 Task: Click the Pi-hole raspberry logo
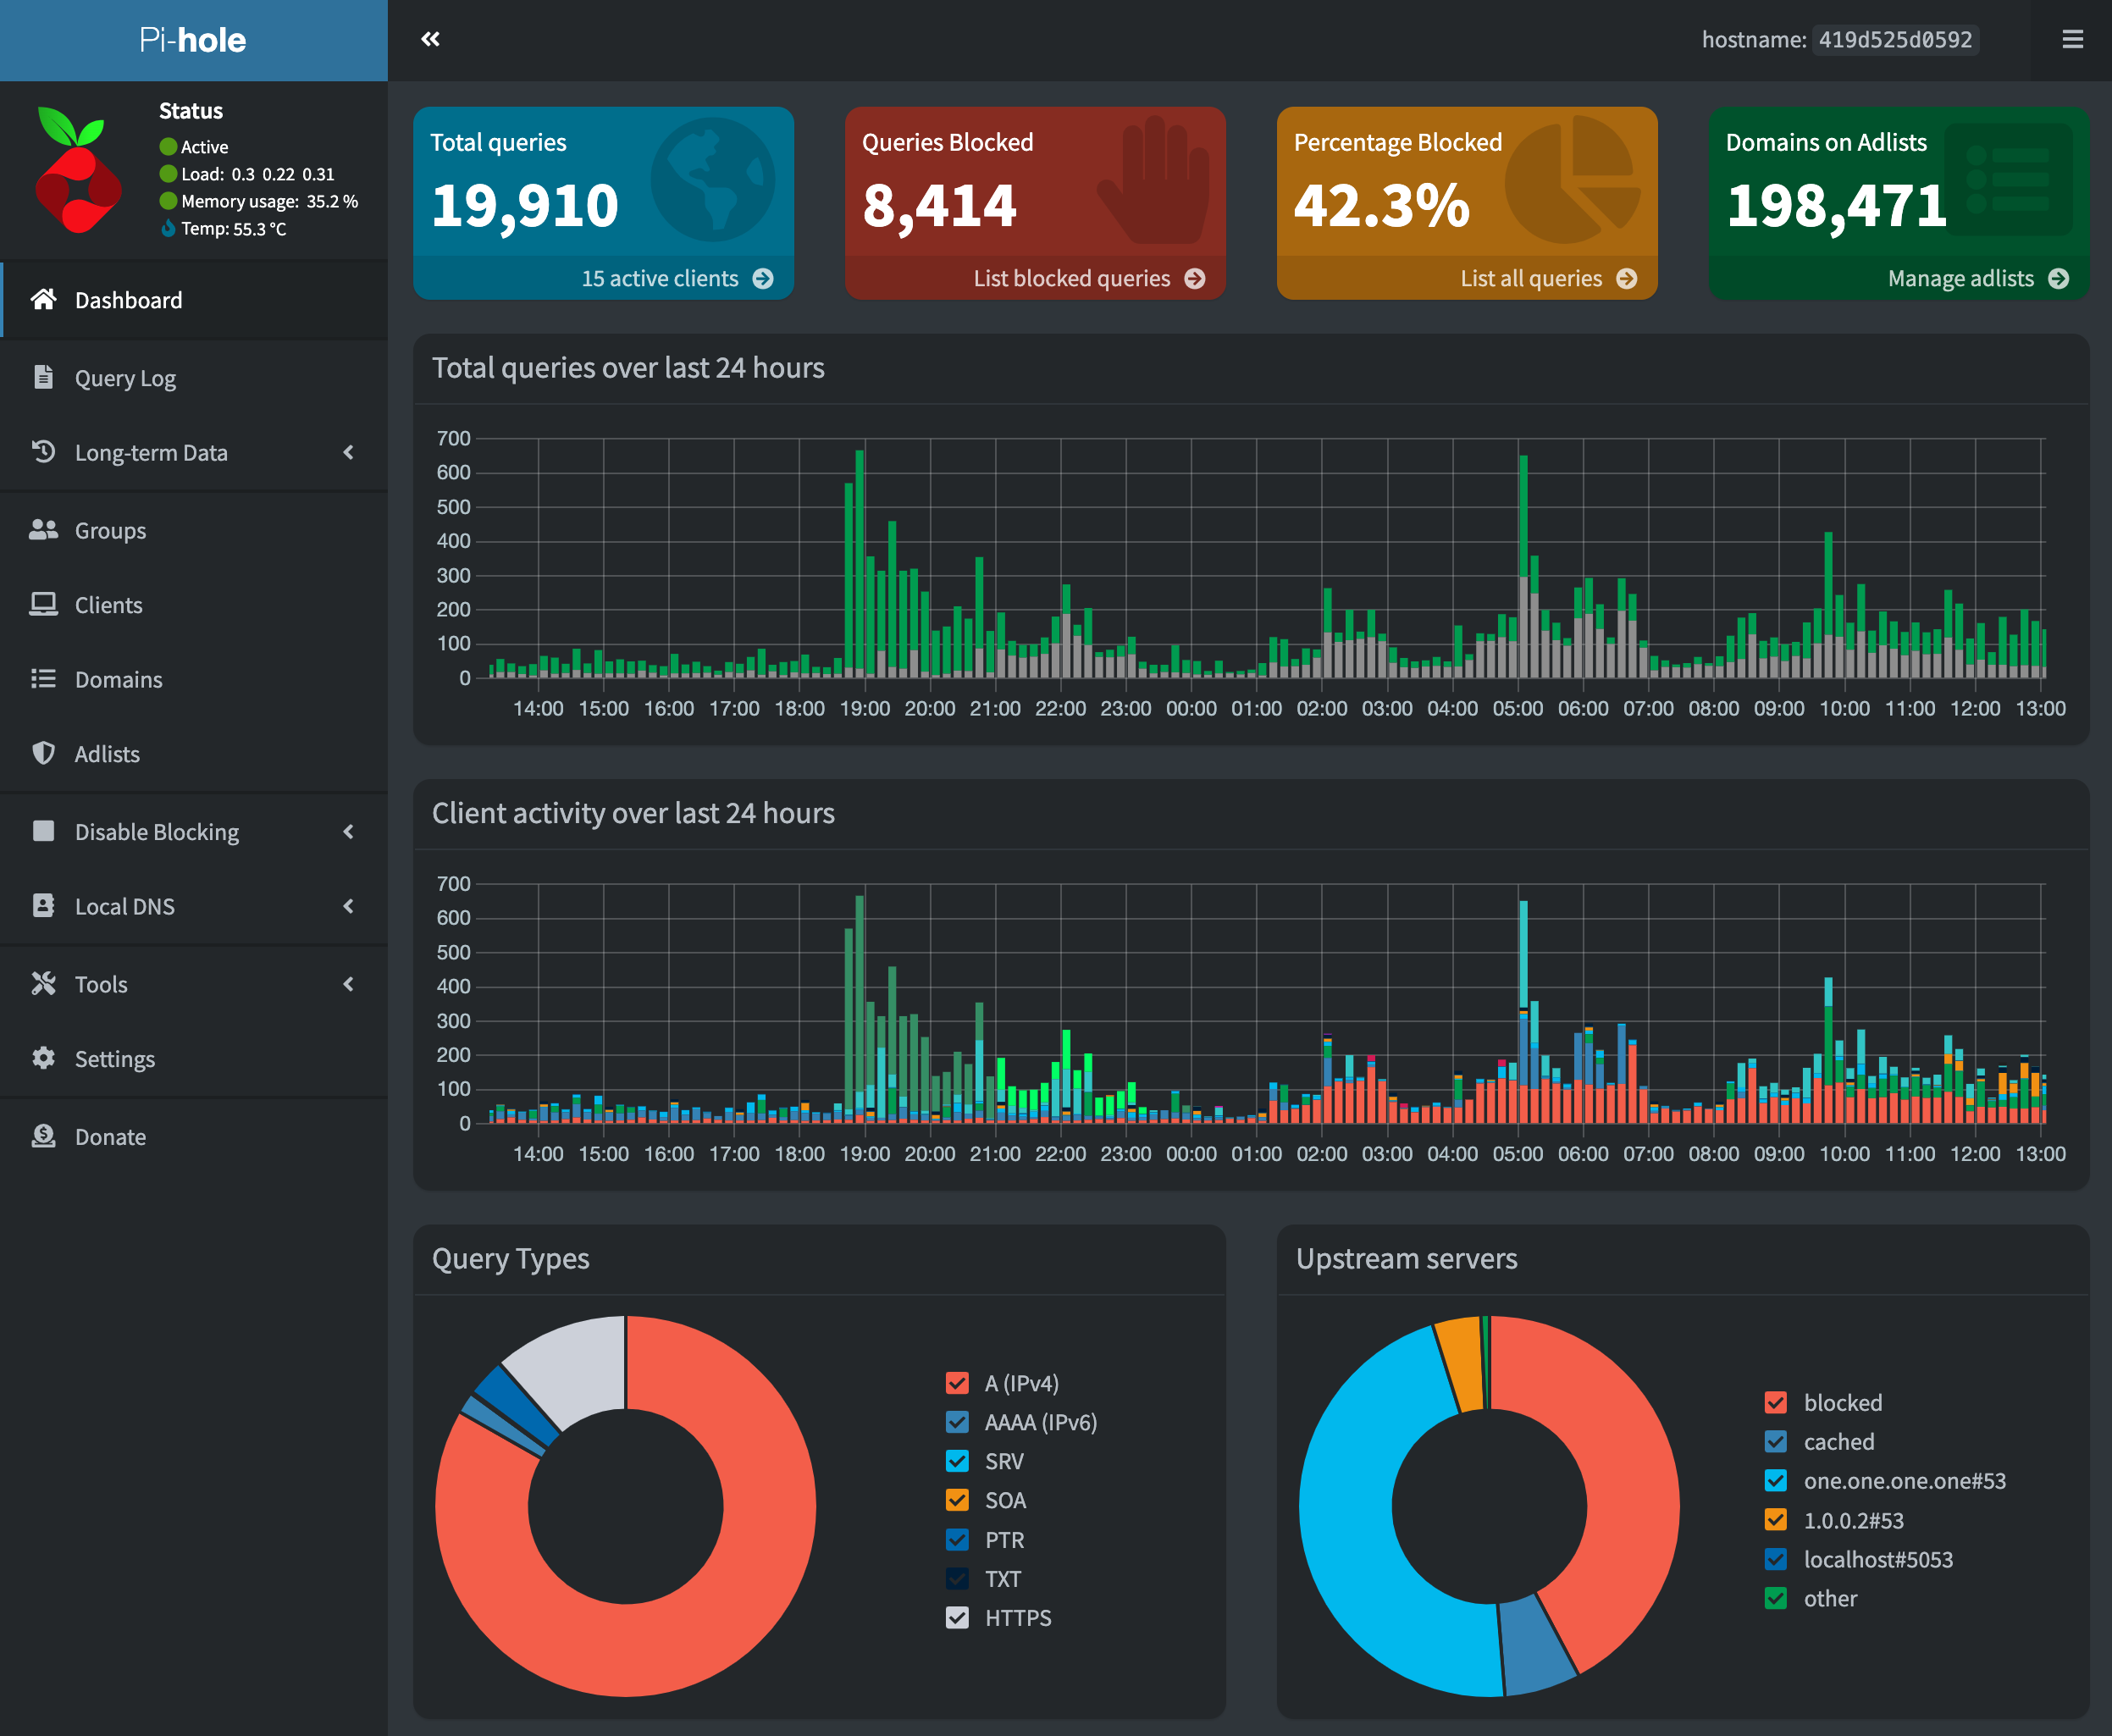78,170
